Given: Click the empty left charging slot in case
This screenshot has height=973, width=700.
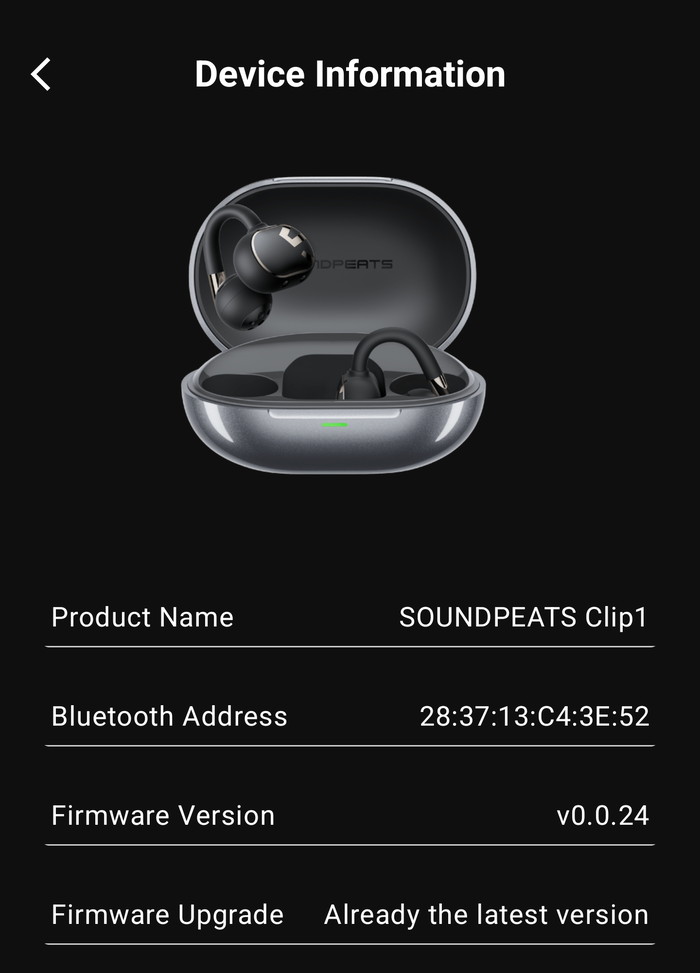Looking at the screenshot, I should (240, 385).
